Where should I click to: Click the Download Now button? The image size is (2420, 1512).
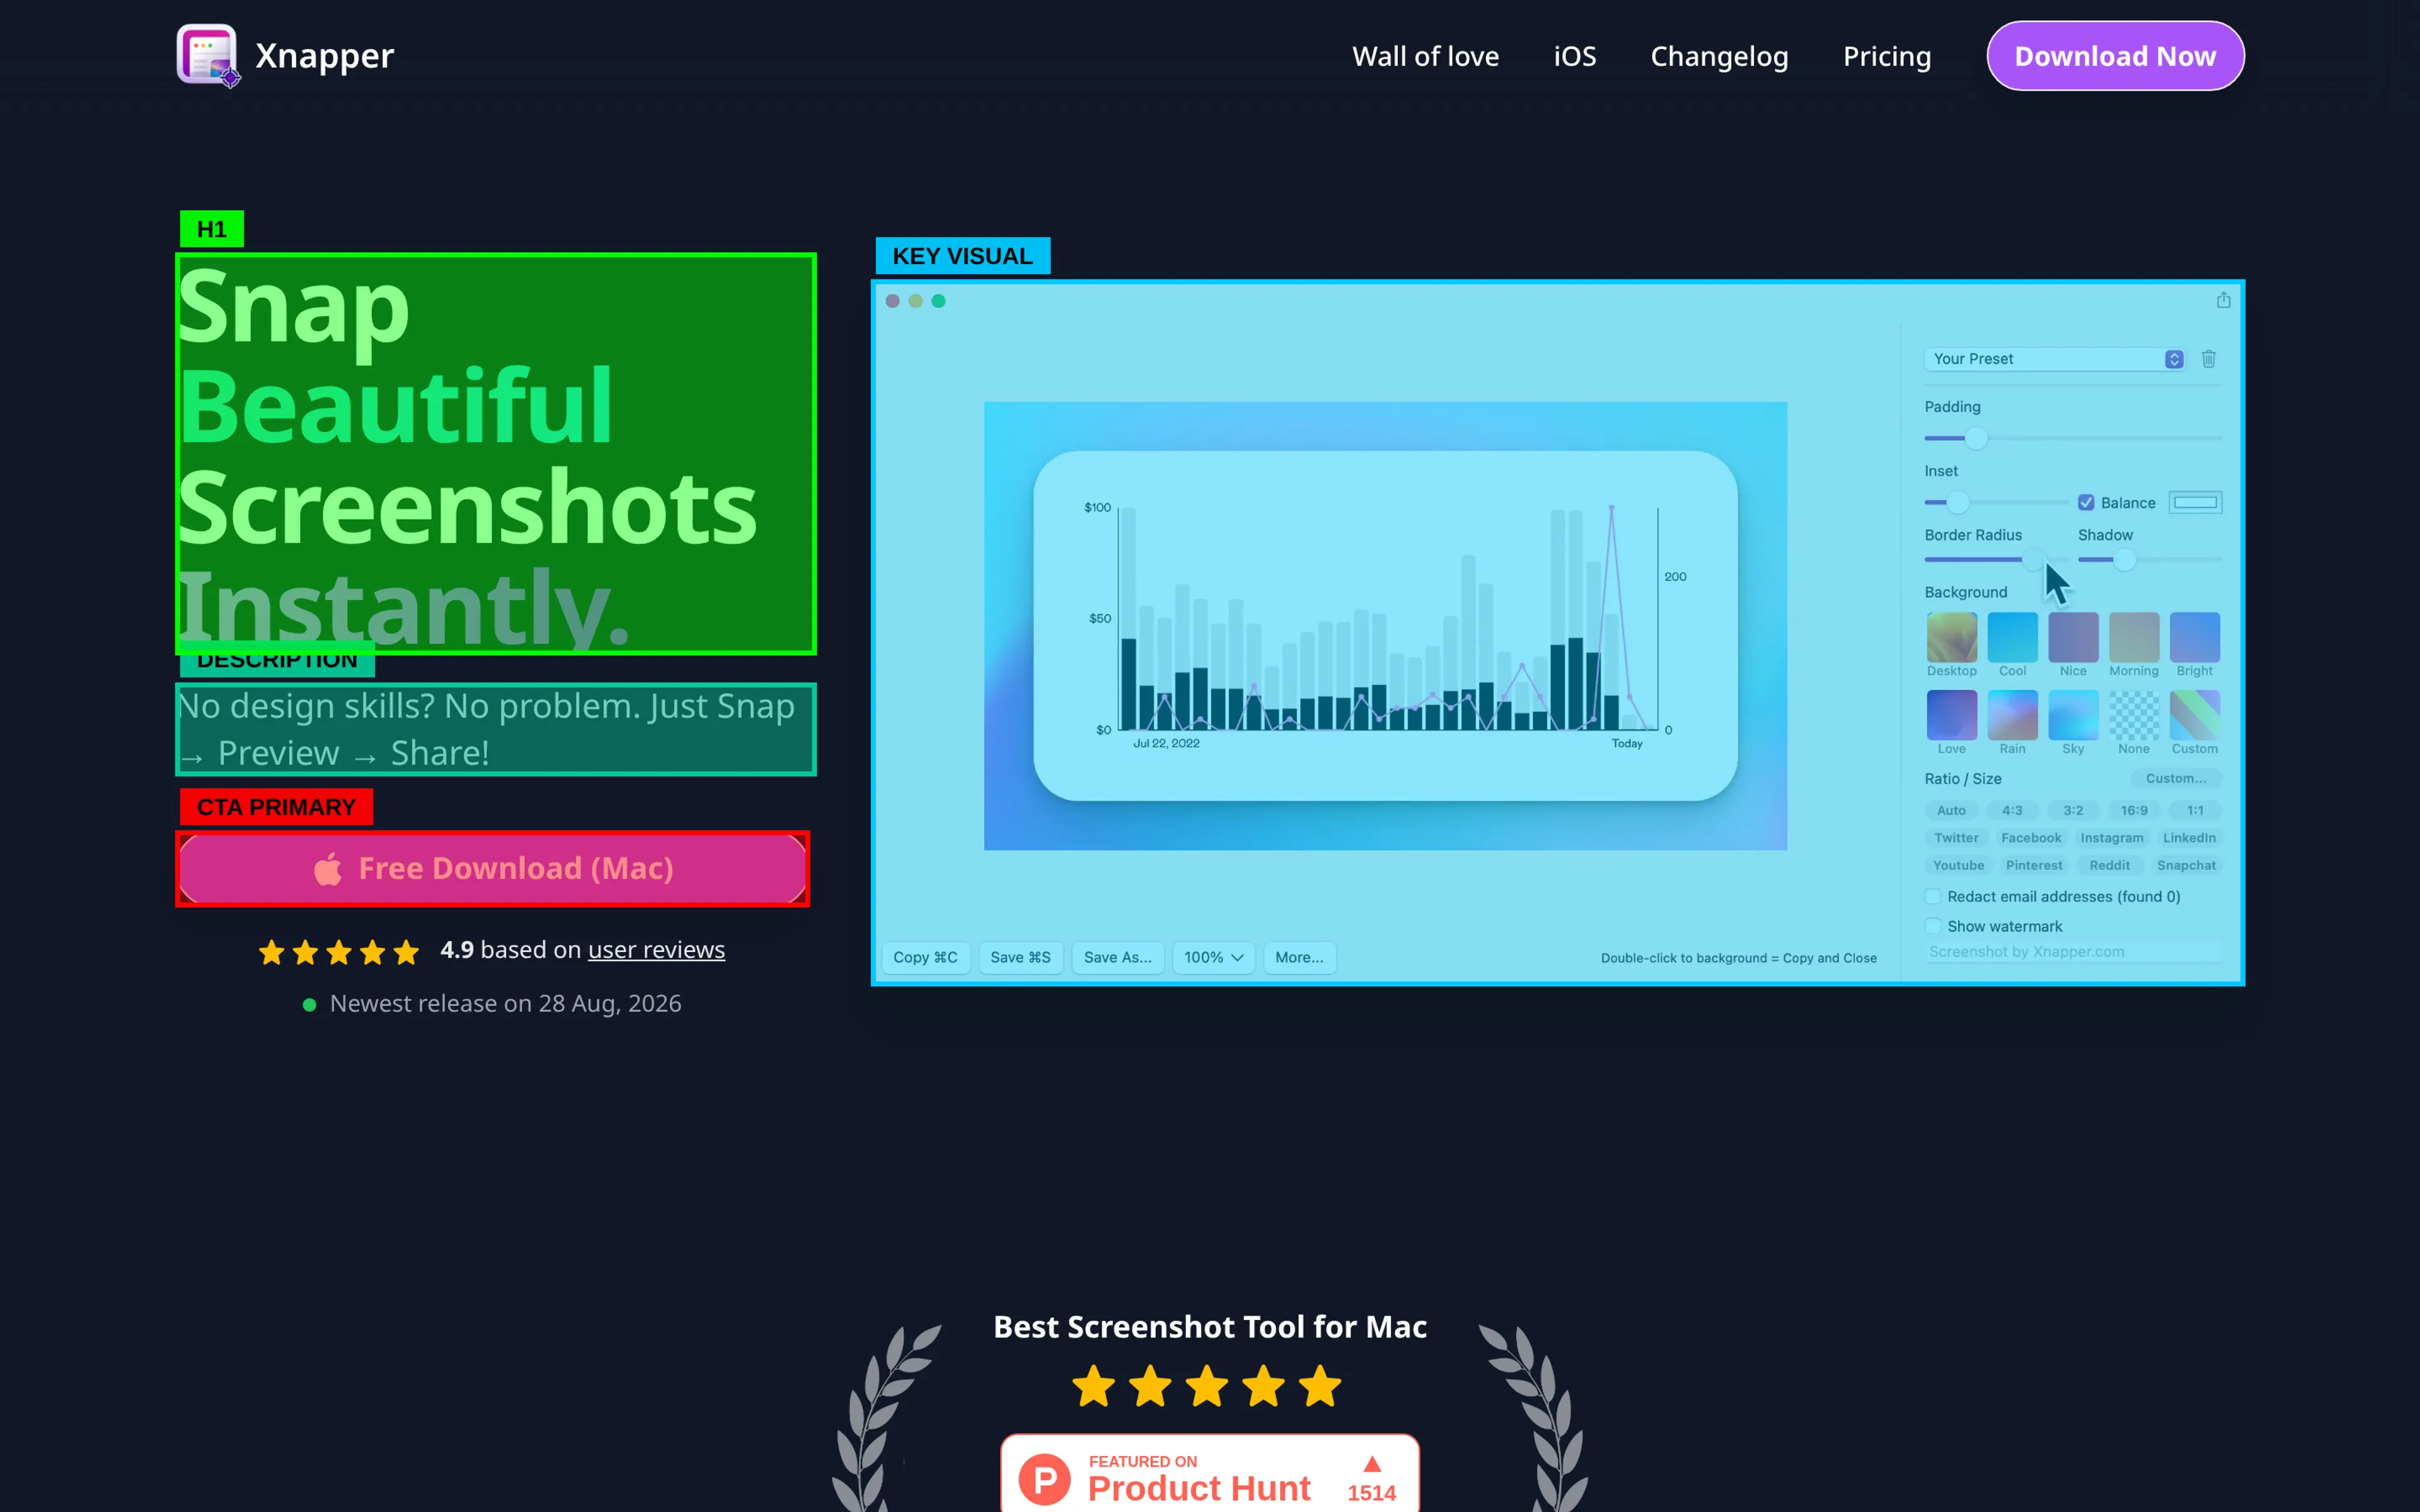click(2115, 56)
